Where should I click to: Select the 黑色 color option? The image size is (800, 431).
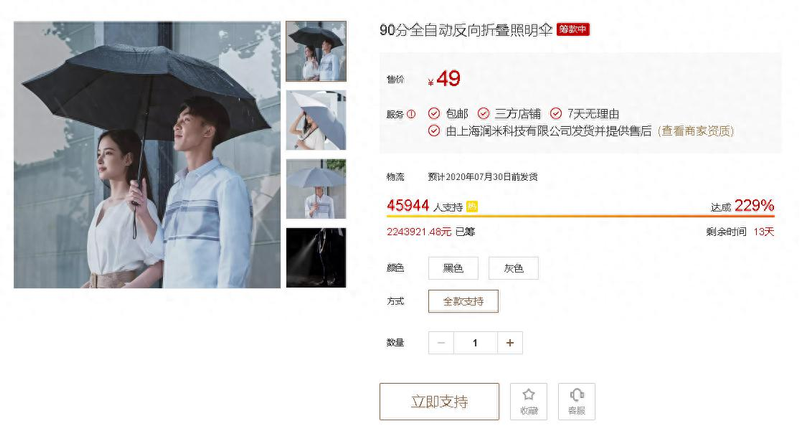(453, 268)
